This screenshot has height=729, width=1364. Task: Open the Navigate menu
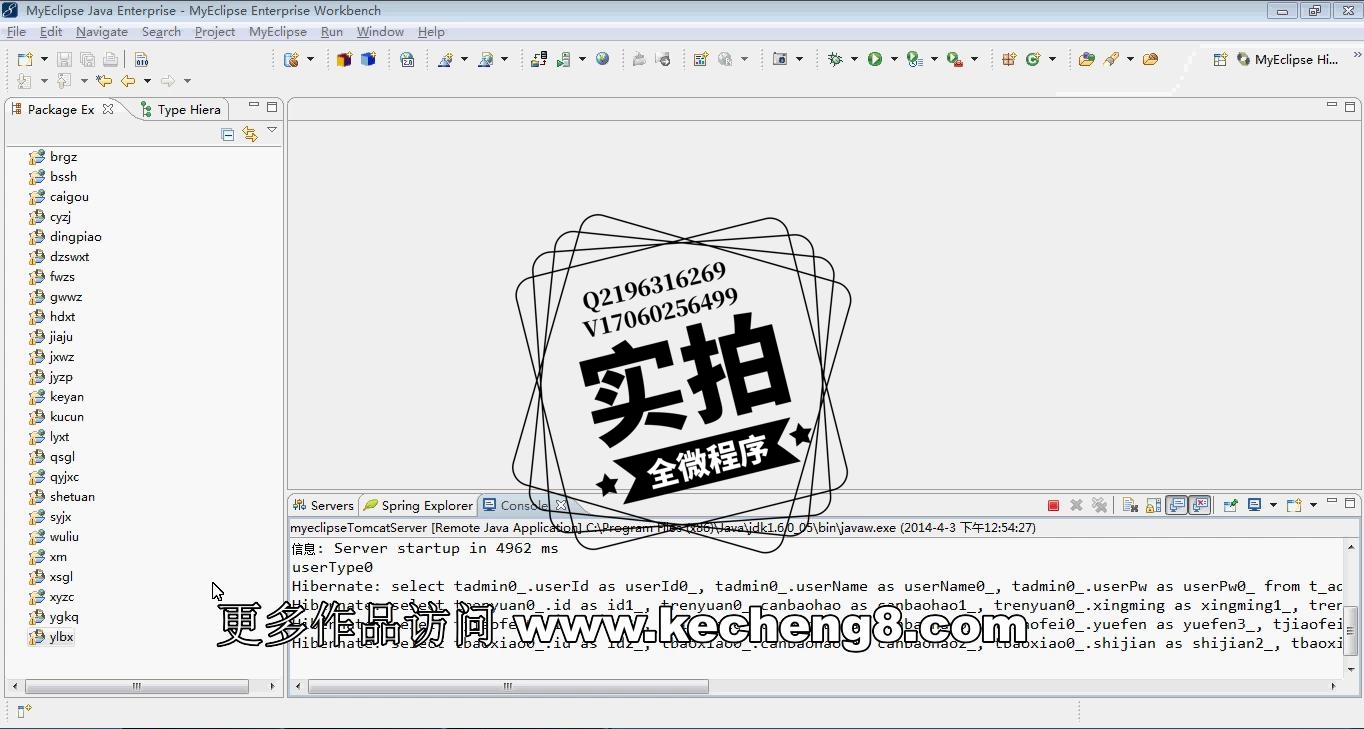coord(102,32)
